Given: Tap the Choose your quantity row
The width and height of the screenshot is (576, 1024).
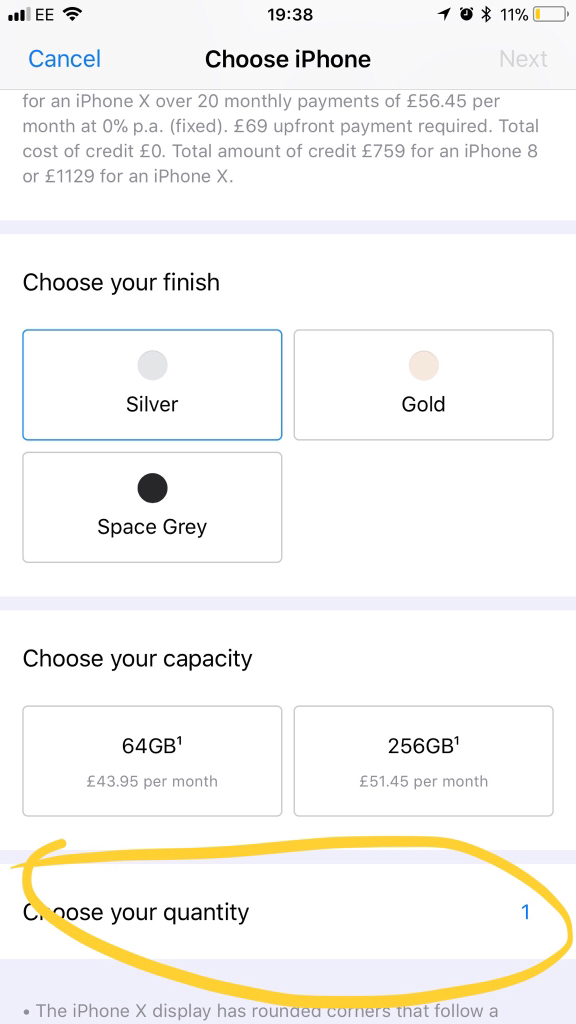Looking at the screenshot, I should point(288,912).
